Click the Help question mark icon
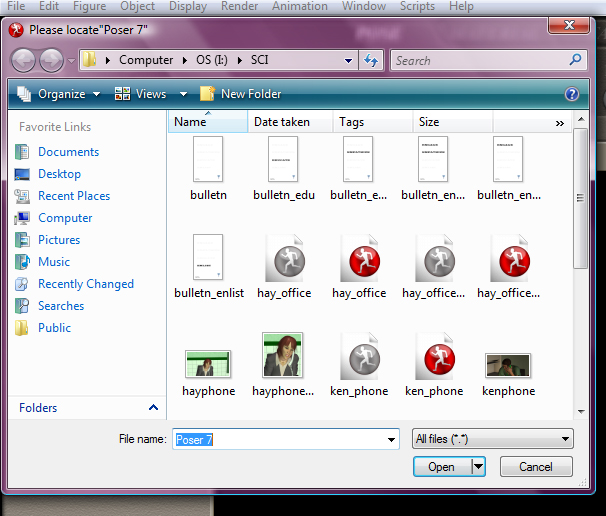 point(571,94)
